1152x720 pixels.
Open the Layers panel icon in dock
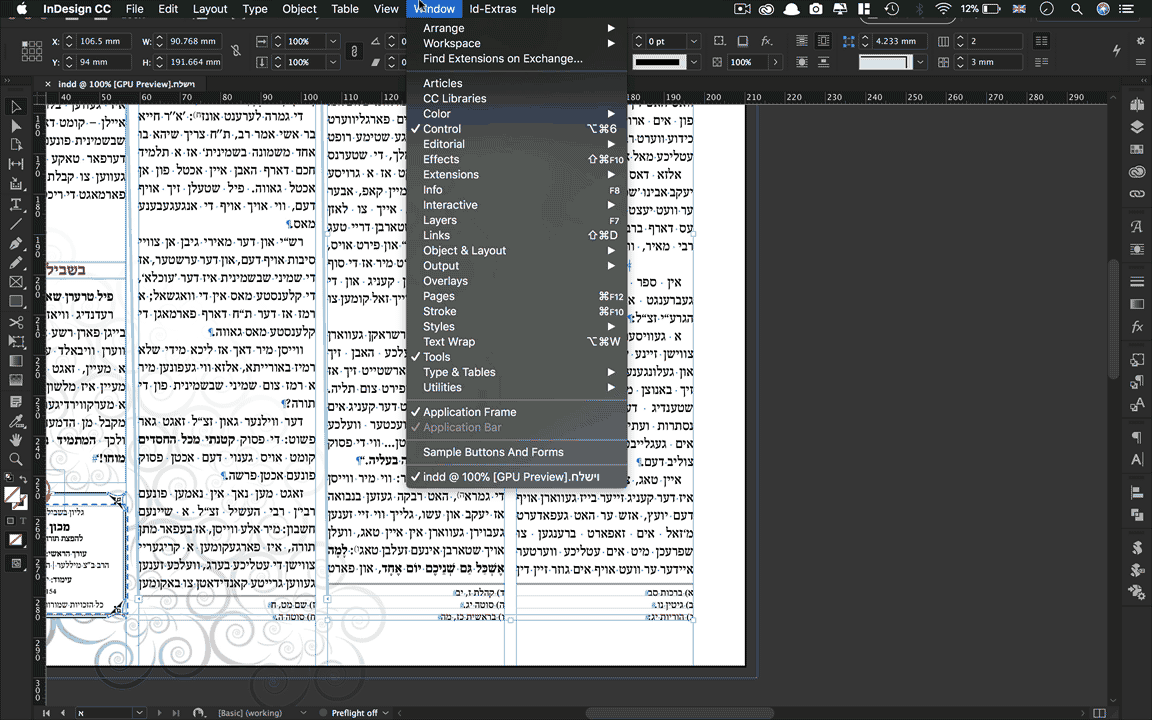[x=1137, y=127]
